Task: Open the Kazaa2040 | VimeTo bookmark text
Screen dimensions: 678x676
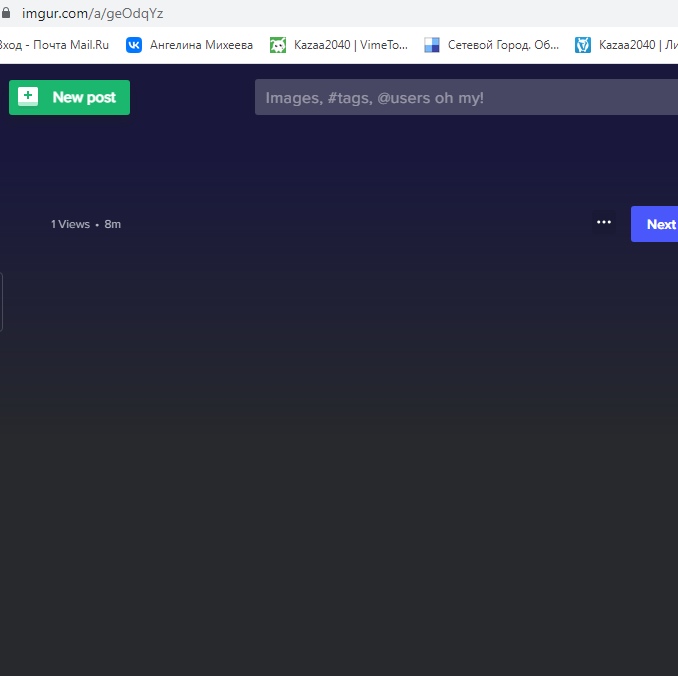Action: [350, 44]
